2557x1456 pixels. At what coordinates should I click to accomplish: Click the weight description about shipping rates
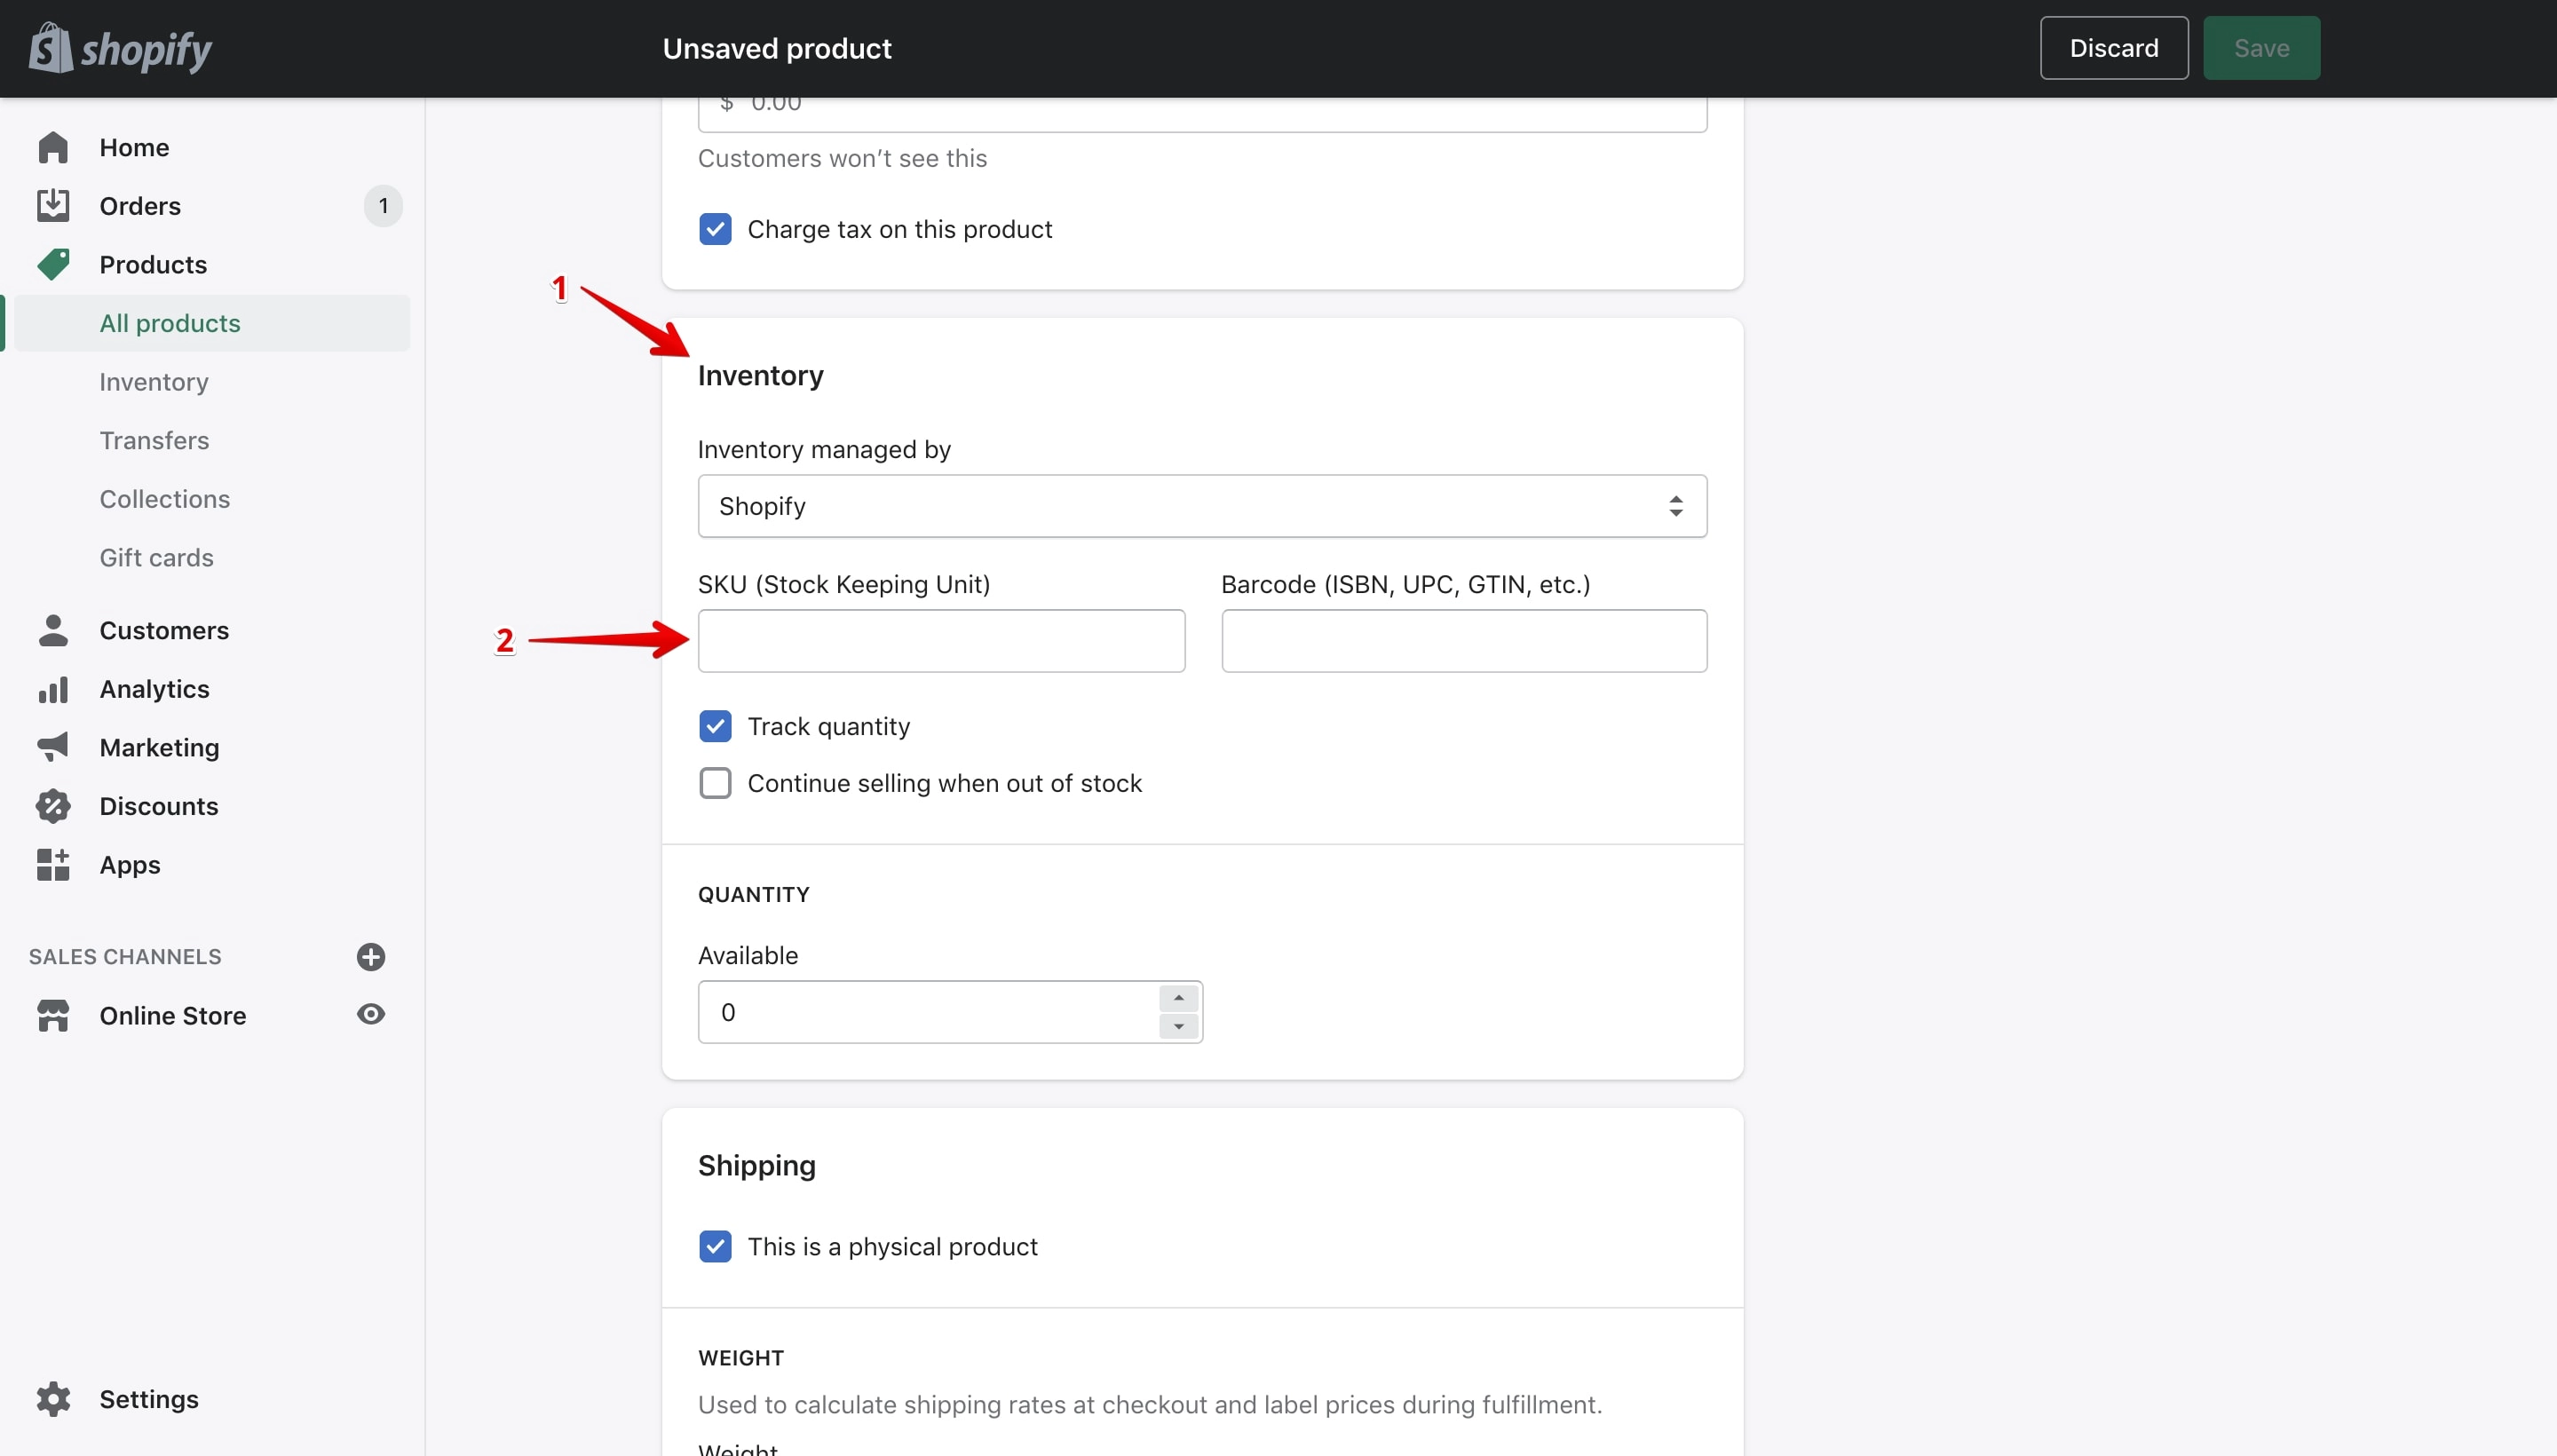1149,1404
